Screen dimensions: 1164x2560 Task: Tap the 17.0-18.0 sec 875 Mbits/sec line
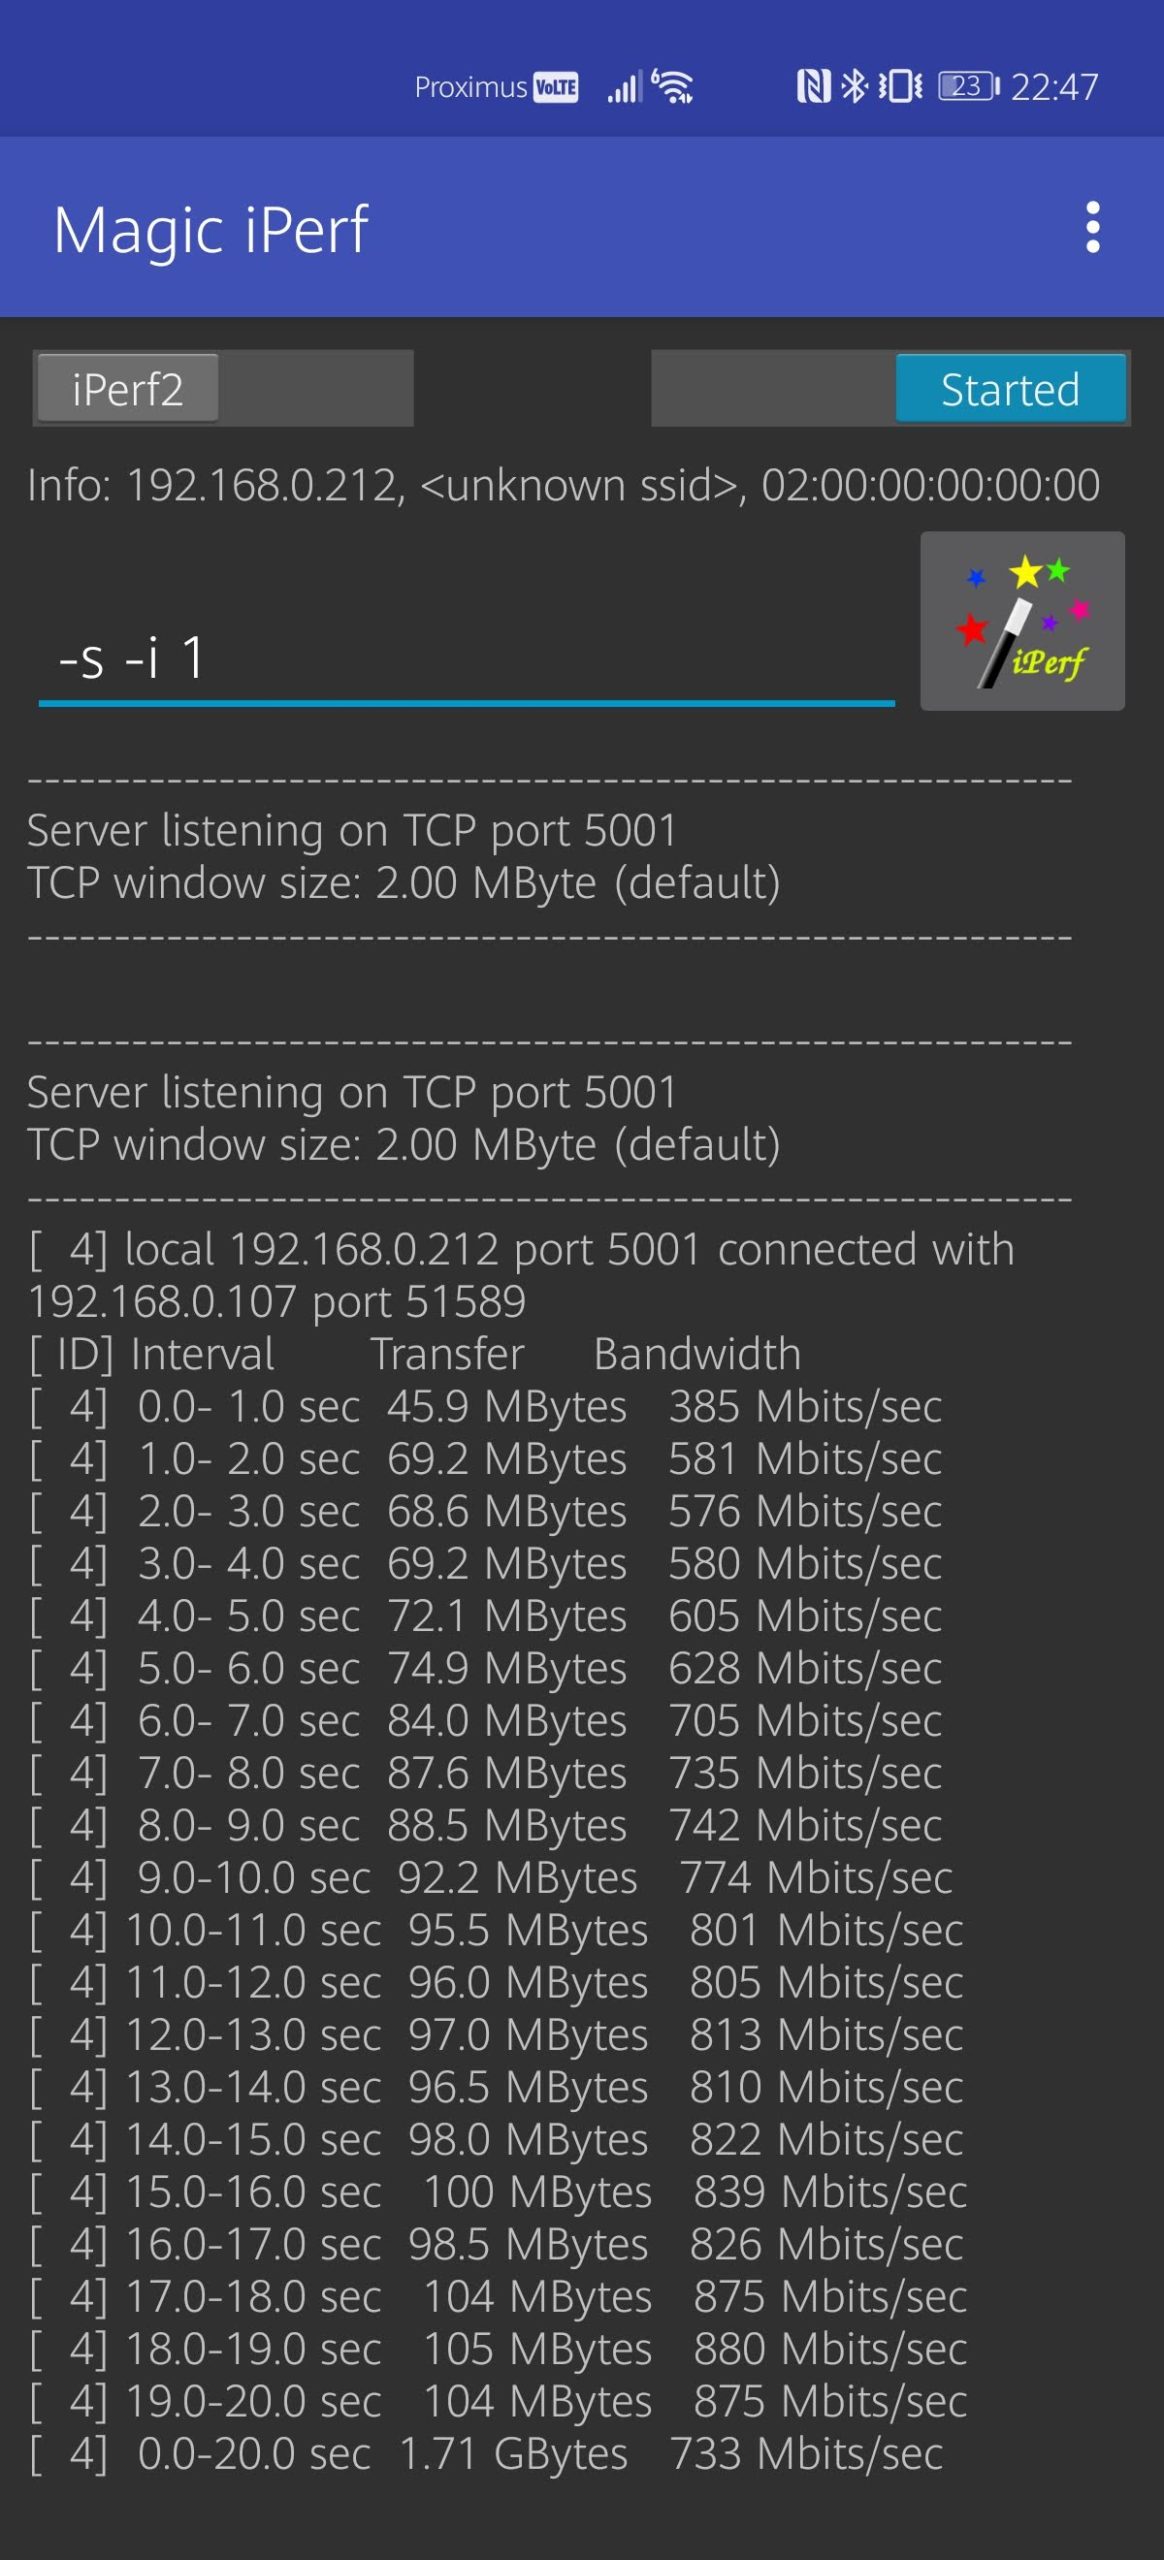(496, 2296)
